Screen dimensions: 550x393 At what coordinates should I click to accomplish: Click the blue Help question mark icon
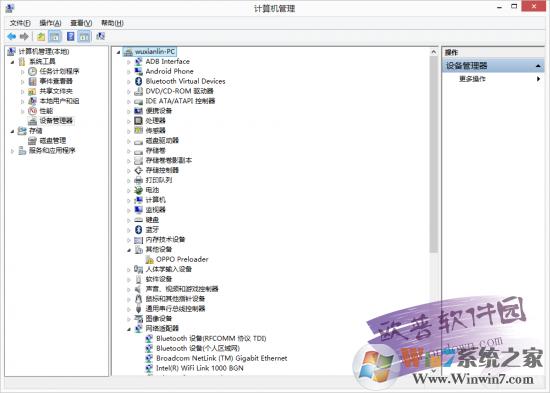pos(71,36)
